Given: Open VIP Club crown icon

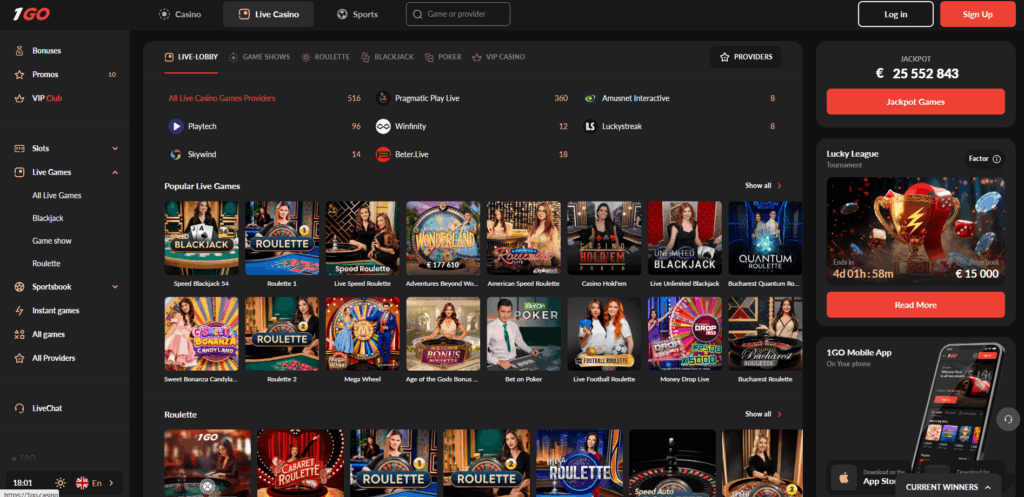Looking at the screenshot, I should [20, 99].
